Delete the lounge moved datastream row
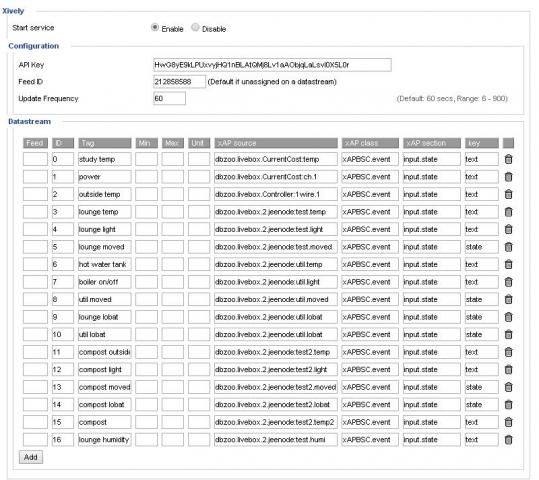The width and height of the screenshot is (539, 480). (508, 247)
